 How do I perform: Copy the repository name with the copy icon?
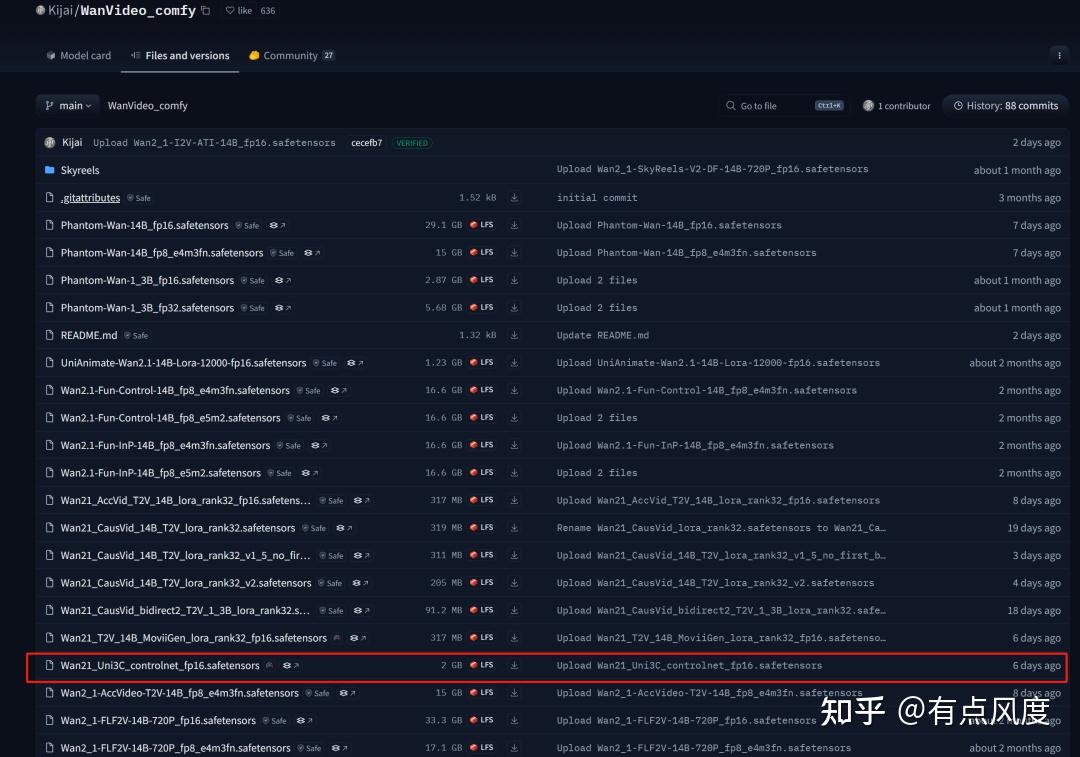207,10
